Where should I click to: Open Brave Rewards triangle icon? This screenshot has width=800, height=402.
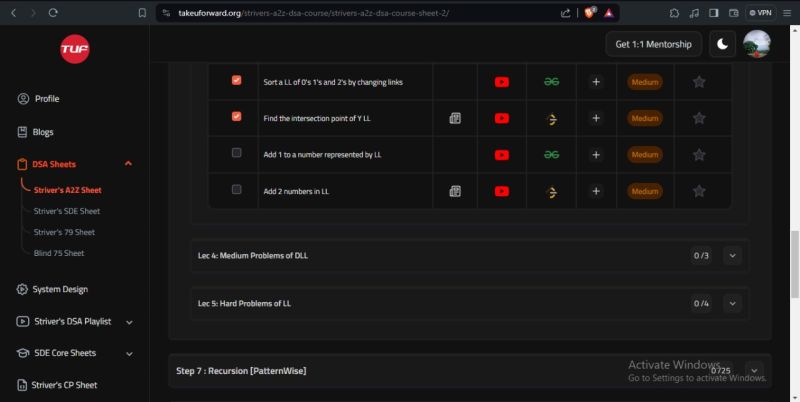click(x=609, y=13)
